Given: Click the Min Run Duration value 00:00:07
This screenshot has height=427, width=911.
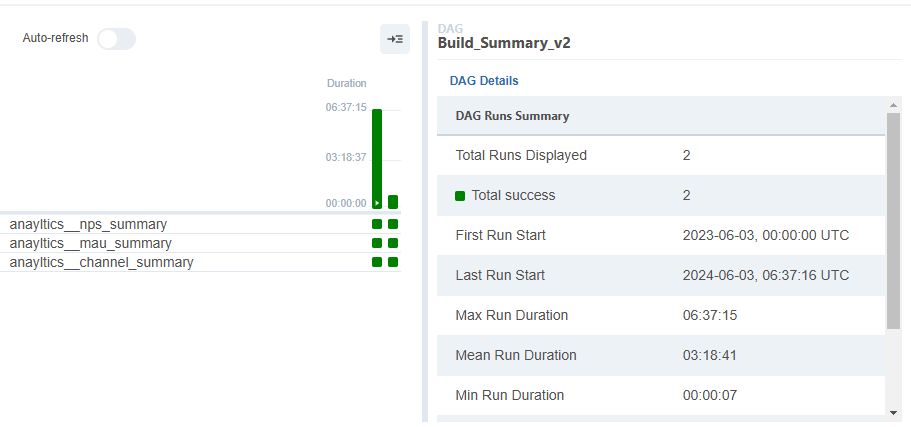Looking at the screenshot, I should 710,396.
